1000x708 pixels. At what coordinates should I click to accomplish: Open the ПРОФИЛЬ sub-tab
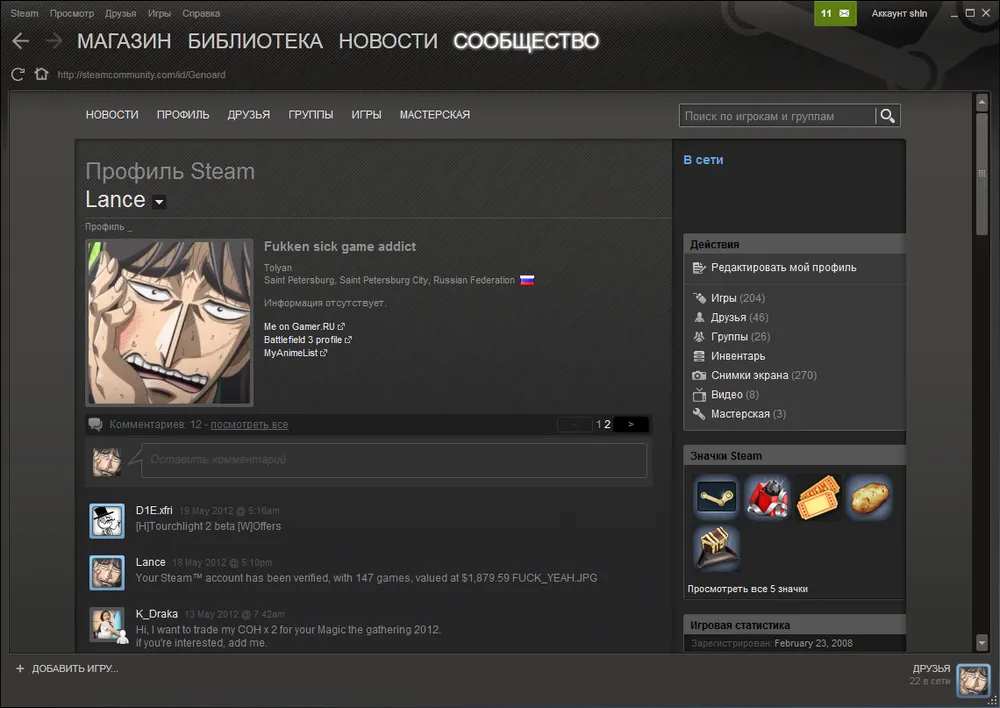coord(183,115)
